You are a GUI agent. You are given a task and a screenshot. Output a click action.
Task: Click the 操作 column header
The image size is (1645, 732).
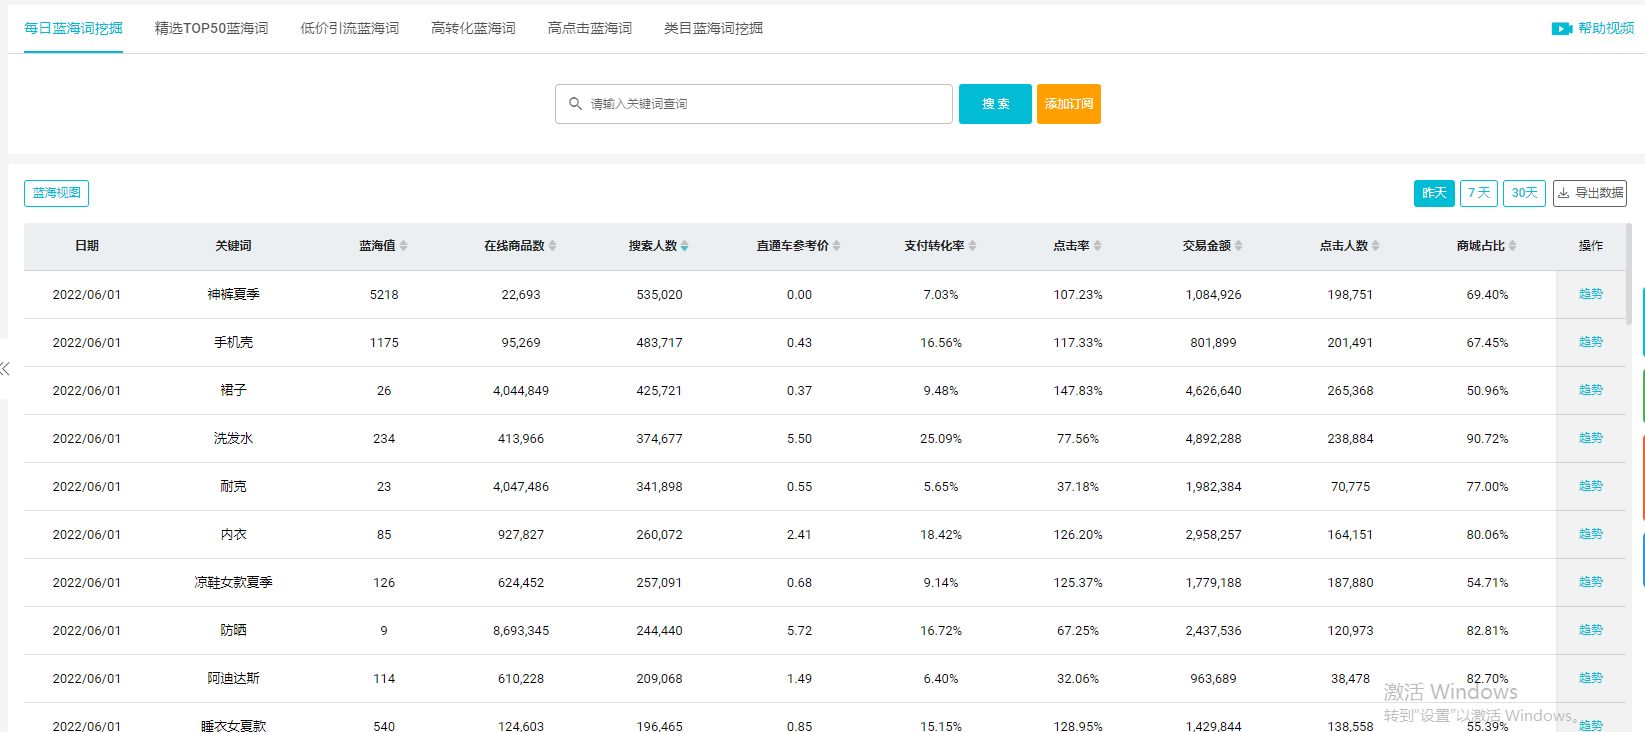pyautogui.click(x=1590, y=246)
